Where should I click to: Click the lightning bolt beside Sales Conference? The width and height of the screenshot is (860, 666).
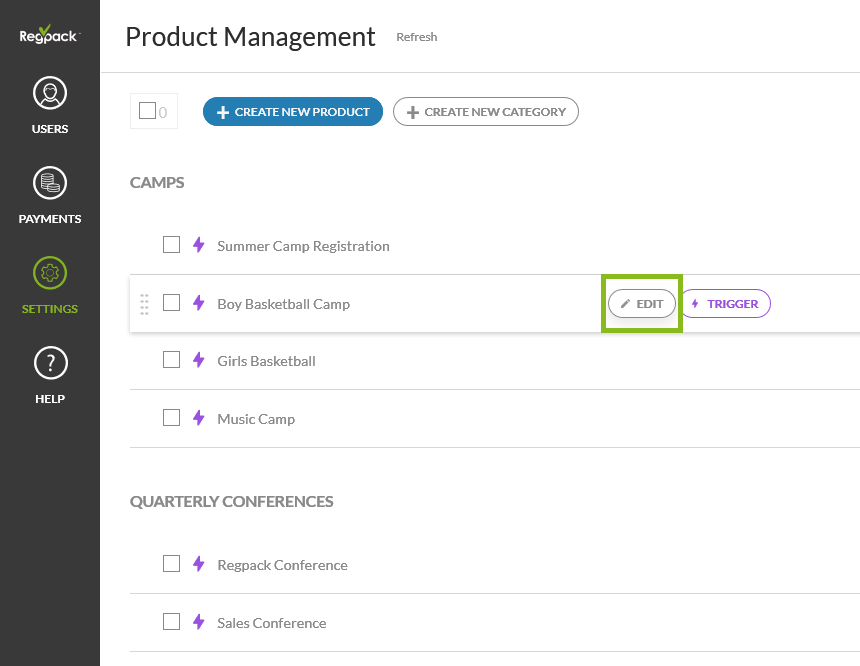(x=199, y=622)
